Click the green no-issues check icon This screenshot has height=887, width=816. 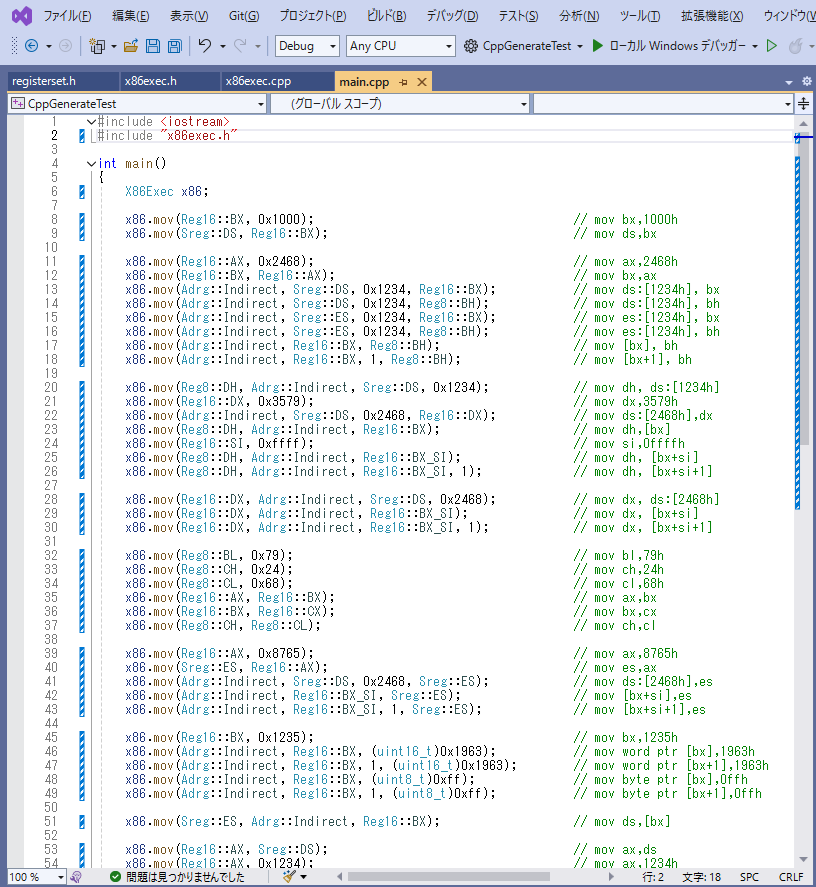click(x=115, y=877)
